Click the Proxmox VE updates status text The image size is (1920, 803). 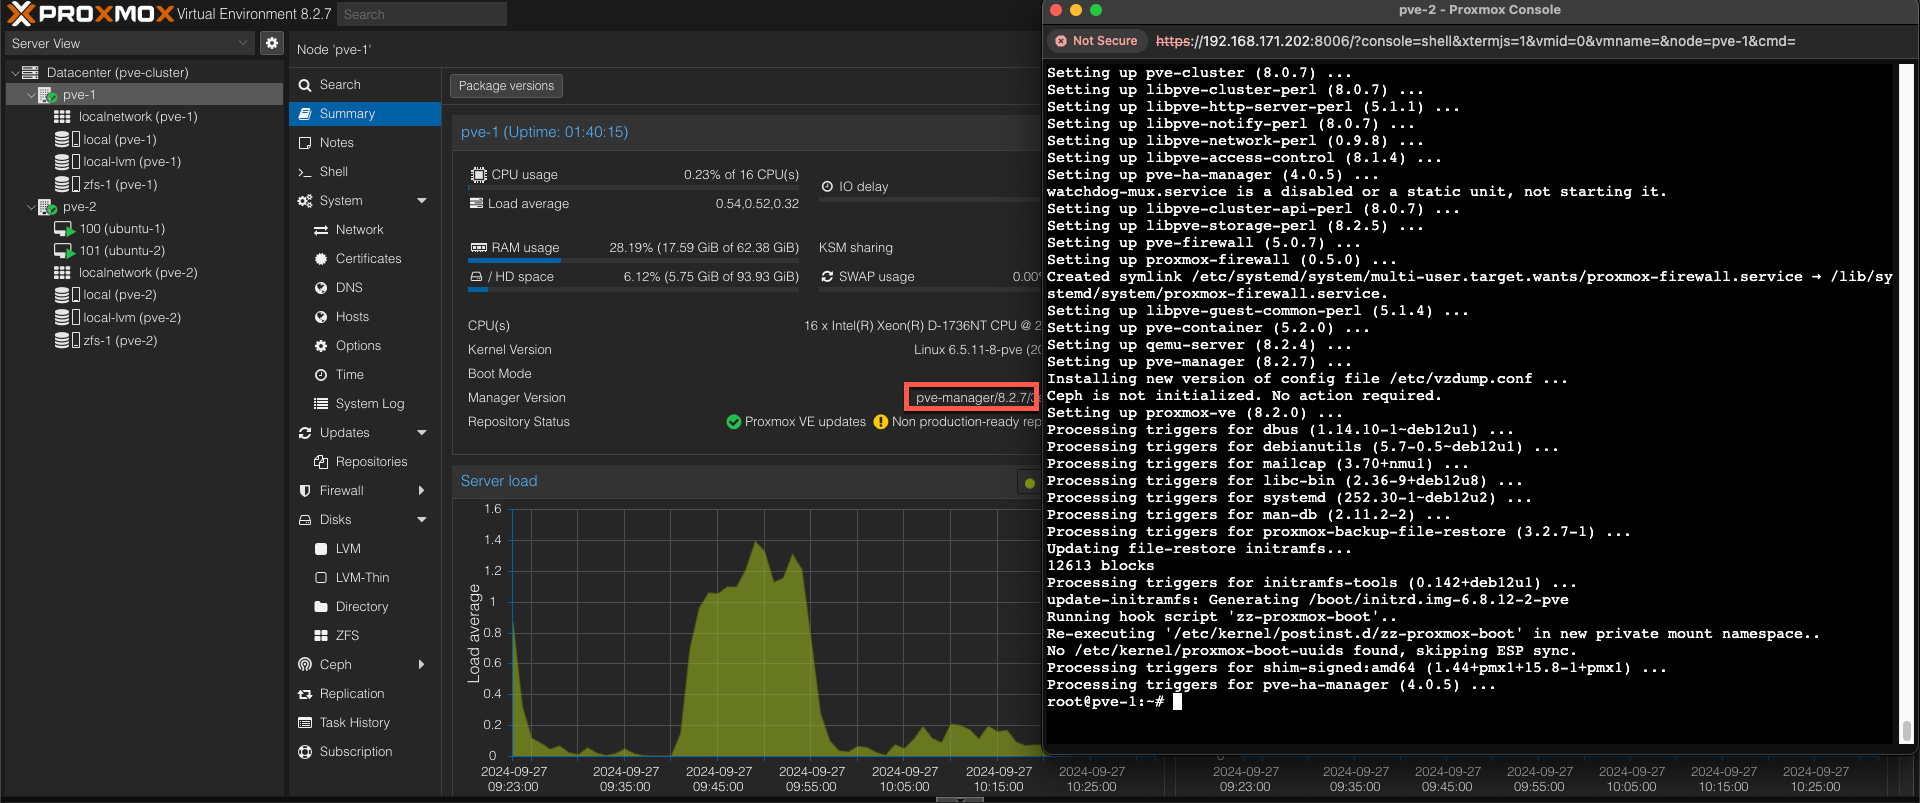pos(805,422)
